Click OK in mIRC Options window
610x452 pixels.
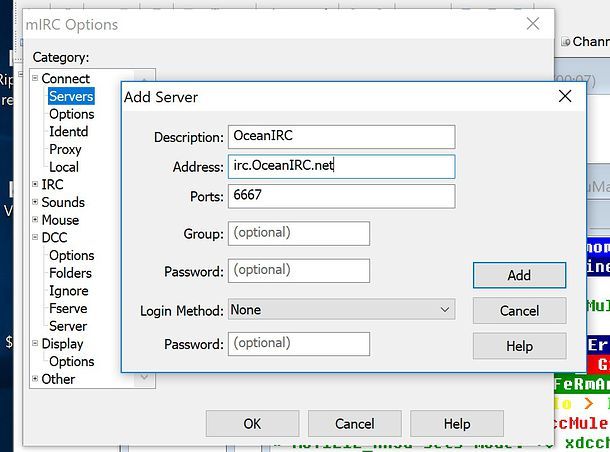click(x=252, y=423)
